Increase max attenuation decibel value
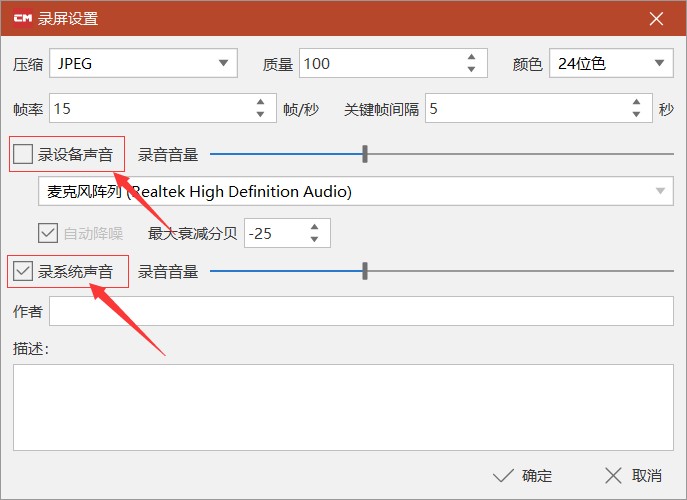Viewport: 687px width, 500px height. coord(314,227)
